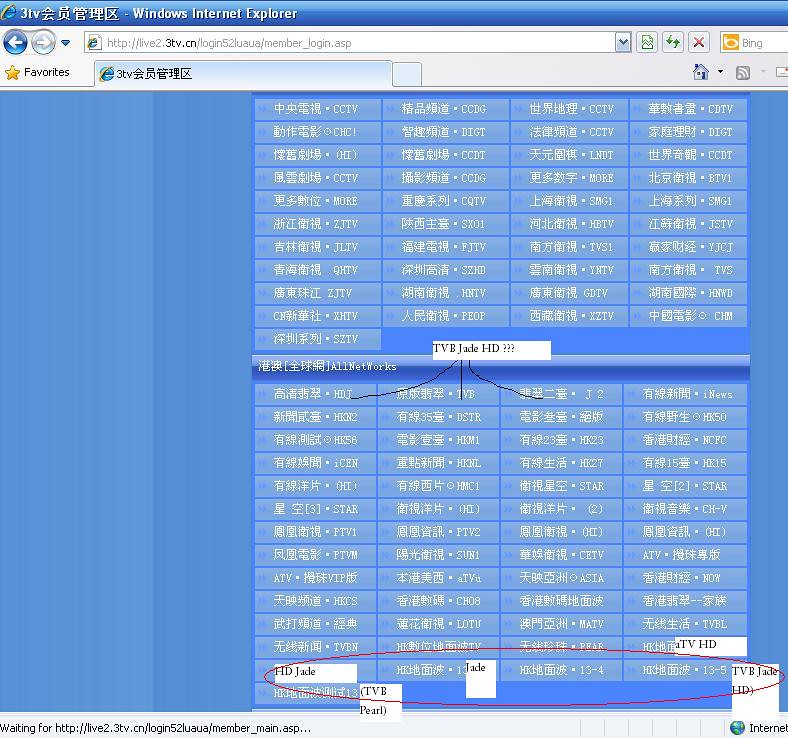The width and height of the screenshot is (788, 738).
Task: Click the Refresh page icon
Action: pos(673,43)
